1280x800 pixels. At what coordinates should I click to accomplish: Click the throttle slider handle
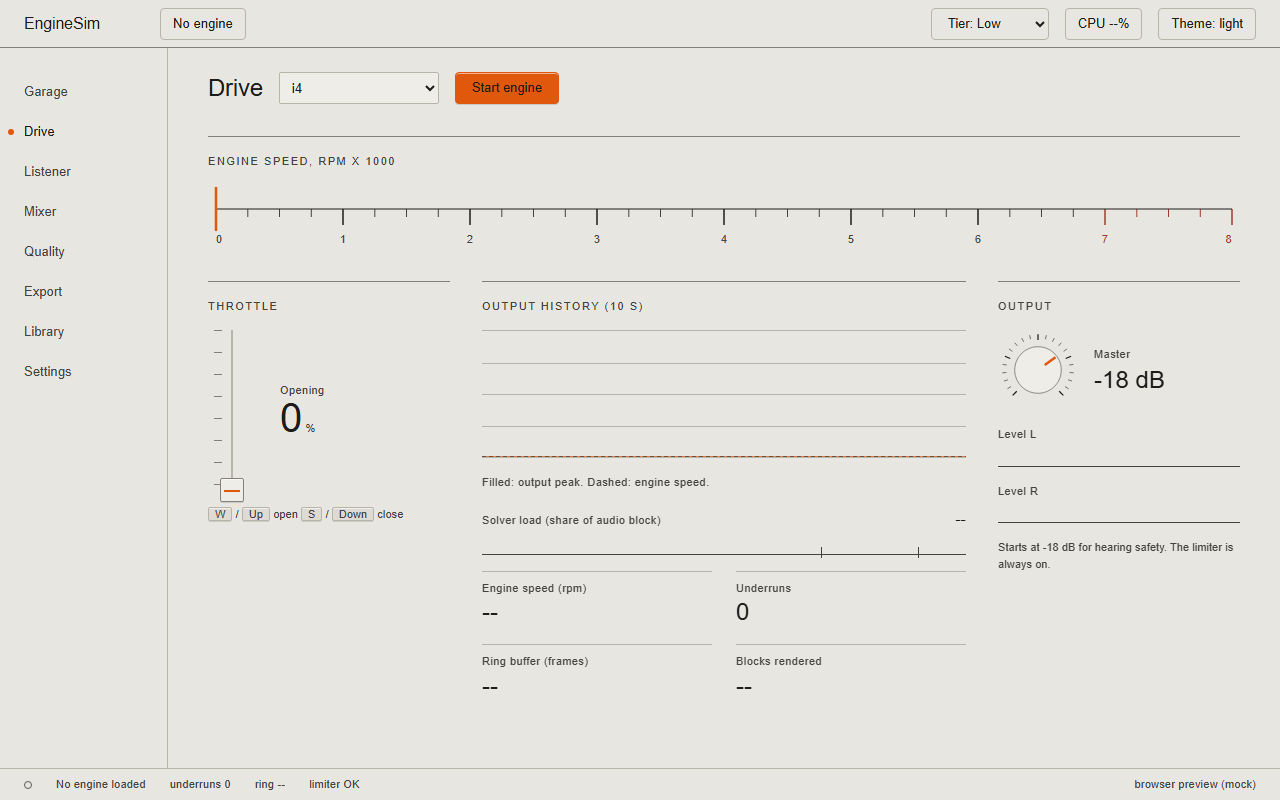click(x=232, y=490)
